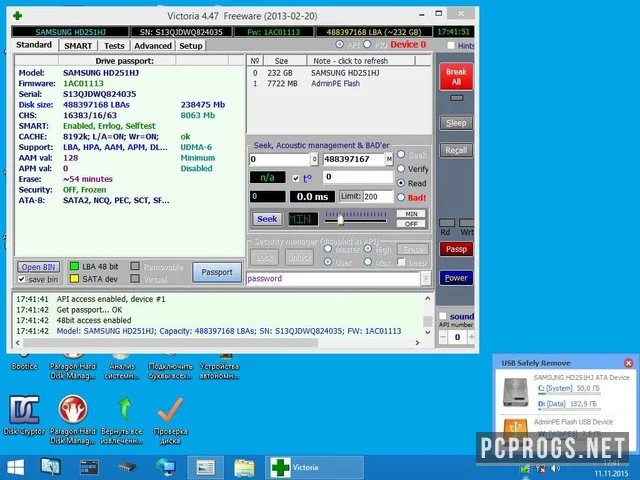
Task: Click the password input field
Action: pos(333,279)
